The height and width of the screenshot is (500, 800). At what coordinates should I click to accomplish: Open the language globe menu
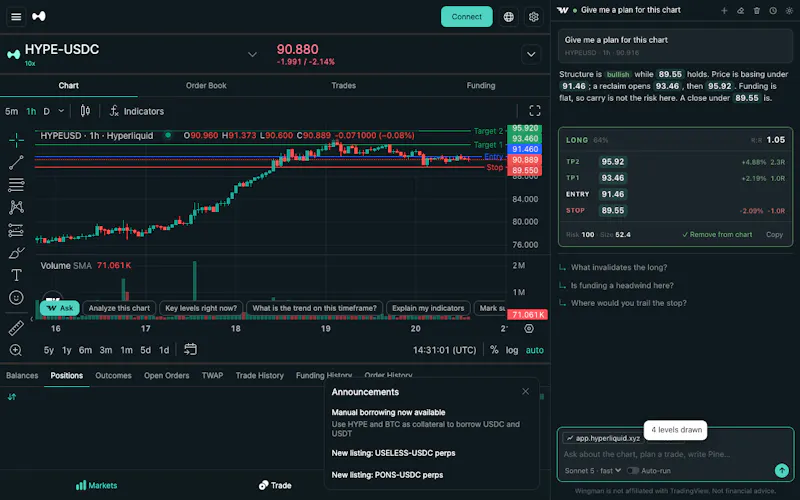(508, 17)
